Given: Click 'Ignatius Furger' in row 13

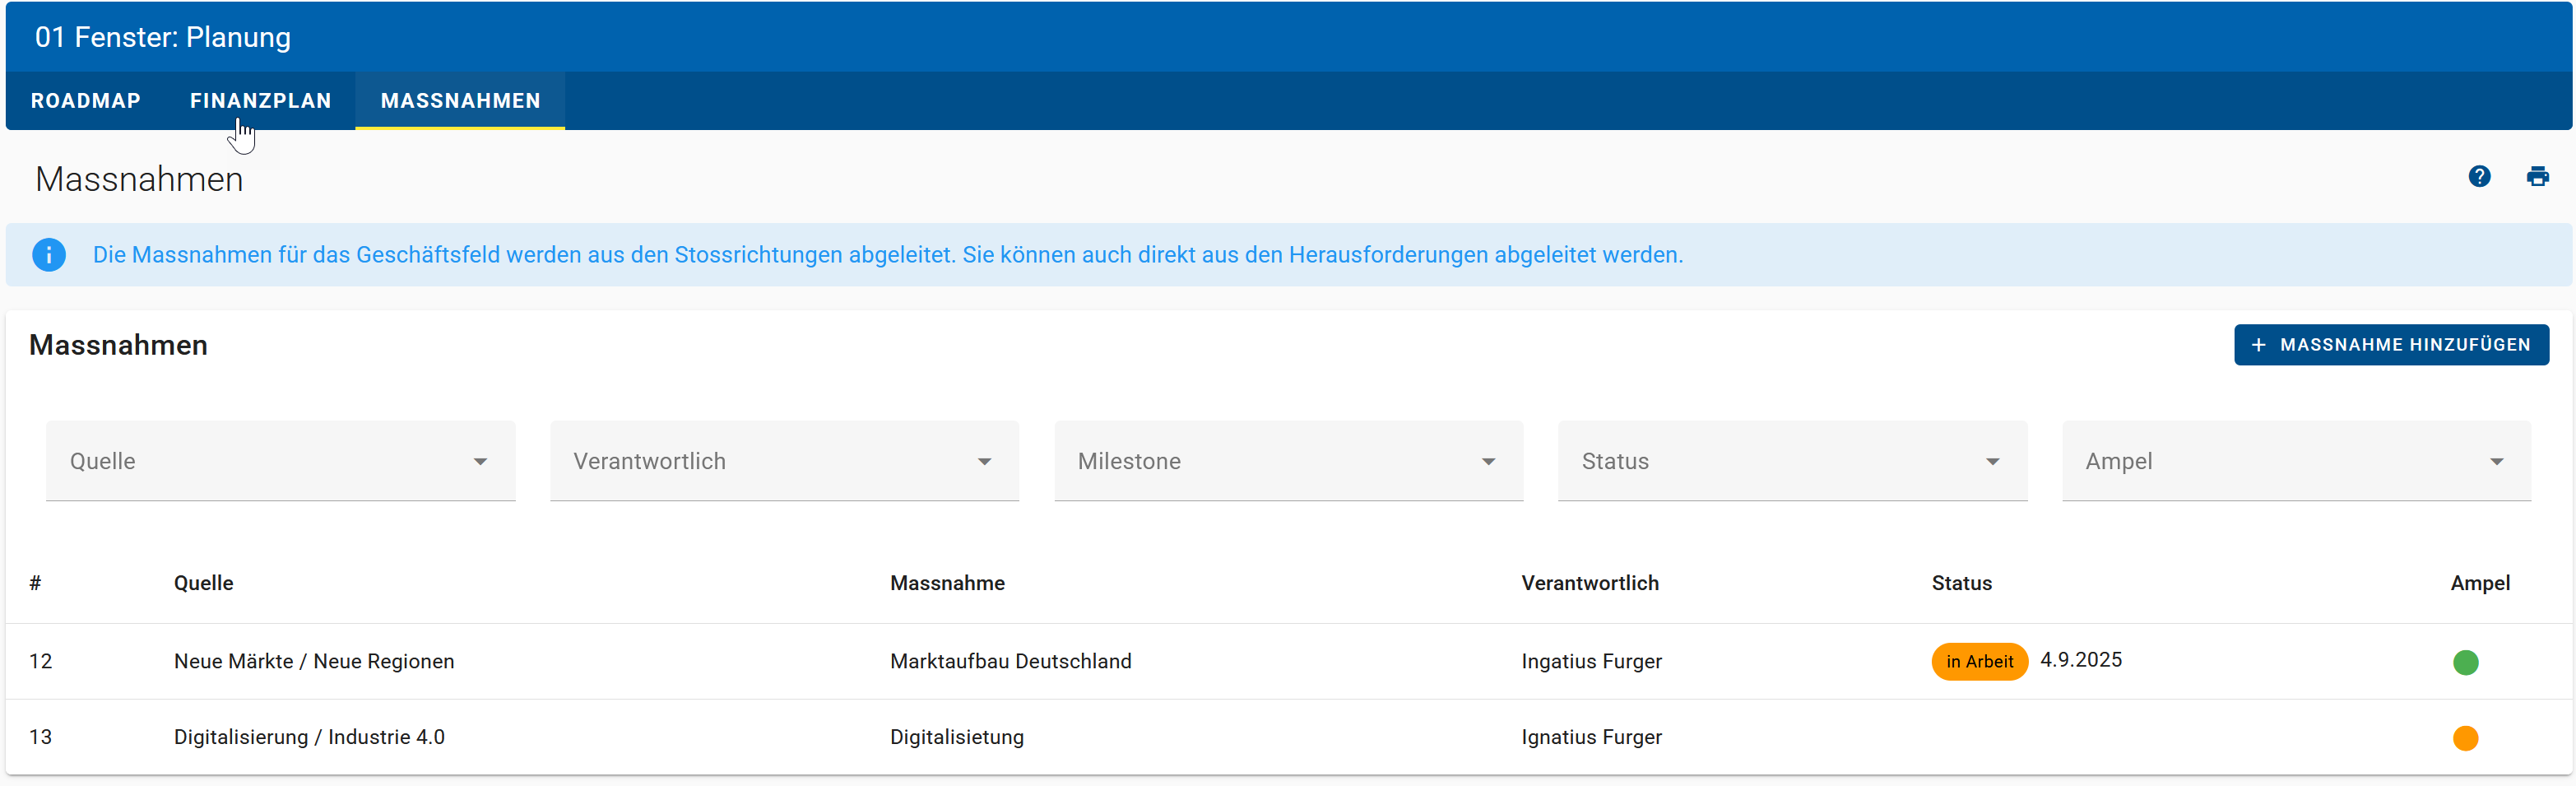Looking at the screenshot, I should pyautogui.click(x=1591, y=737).
